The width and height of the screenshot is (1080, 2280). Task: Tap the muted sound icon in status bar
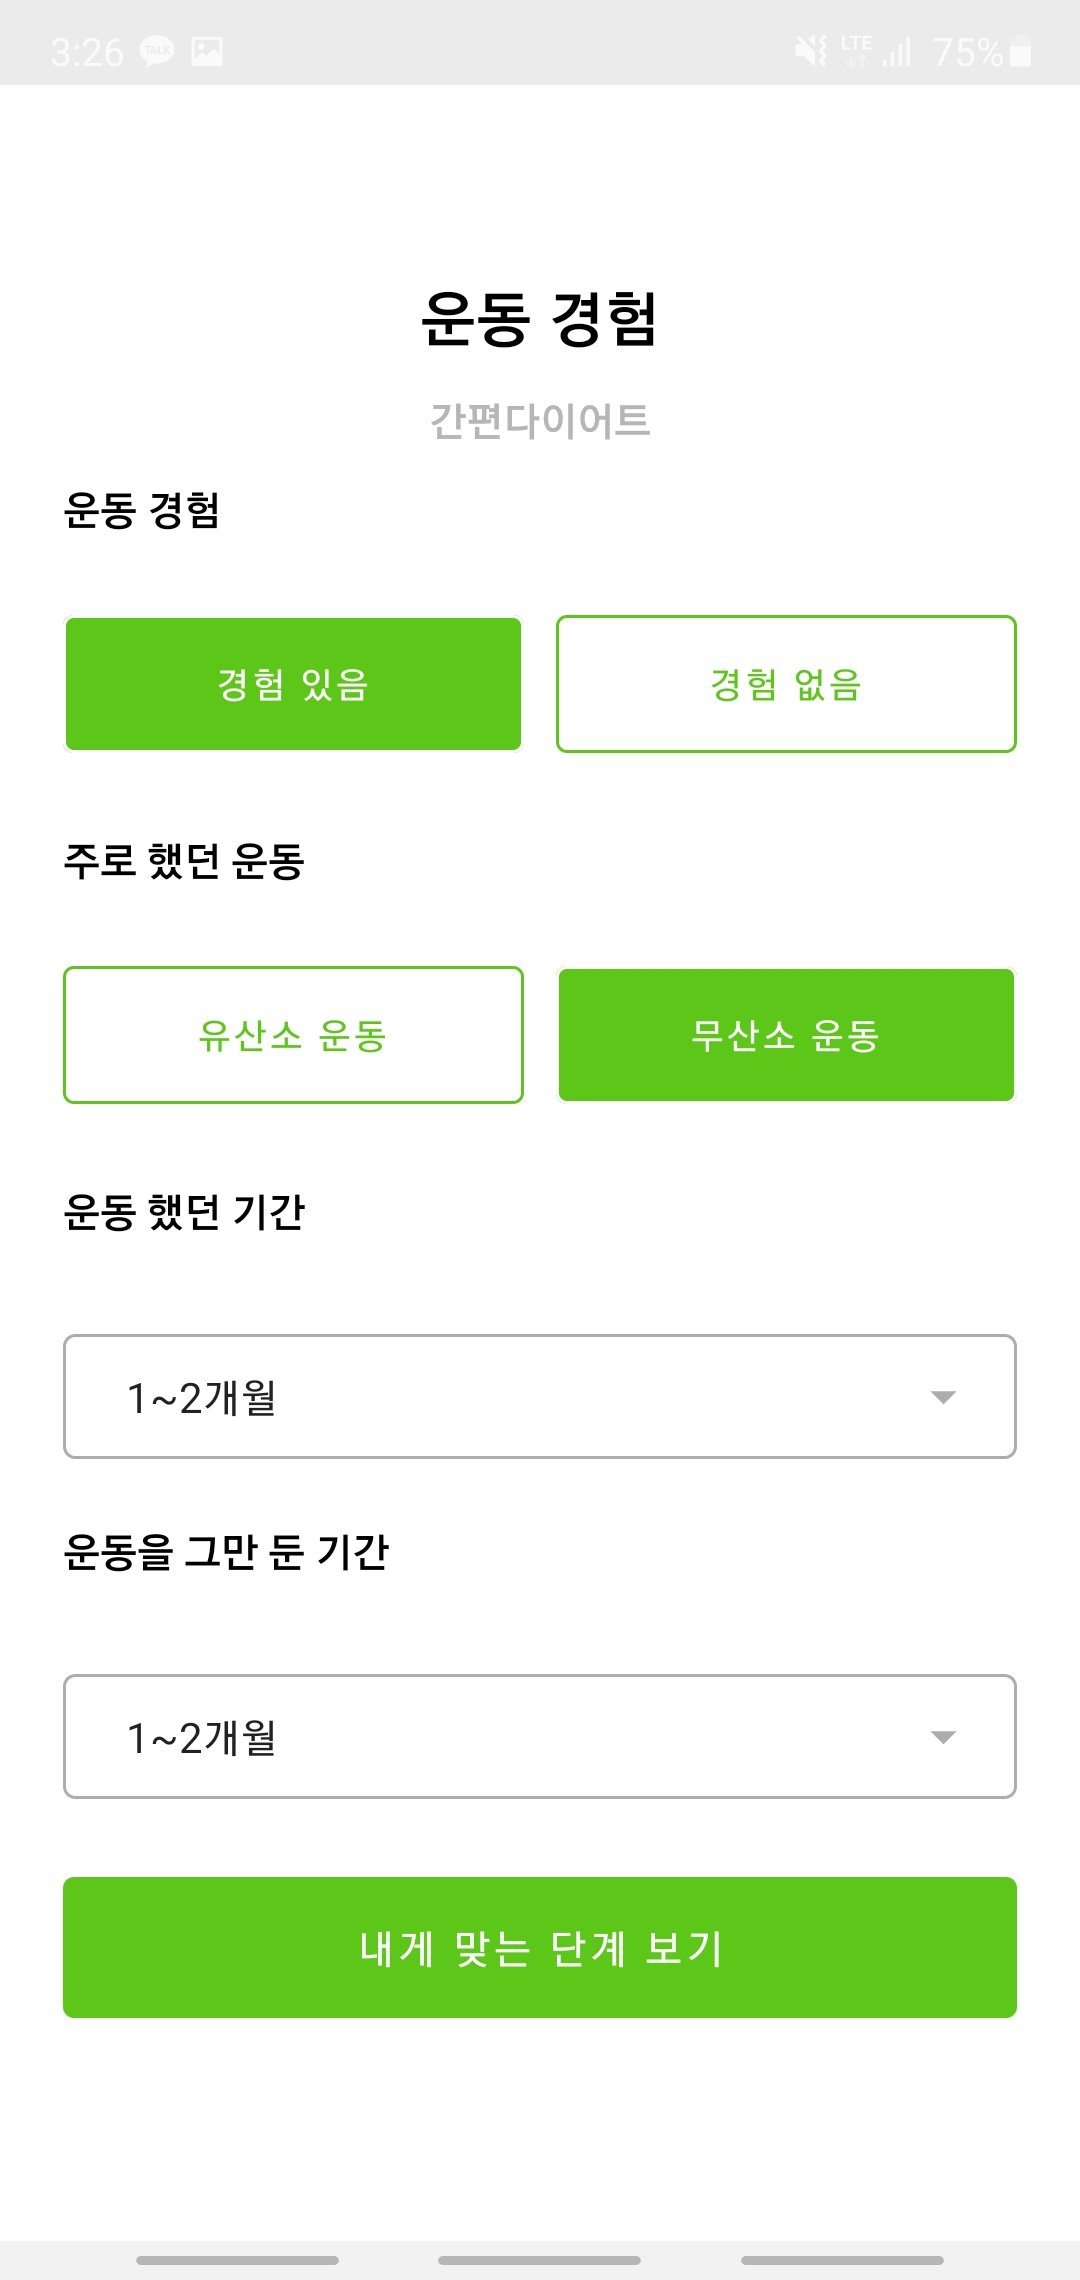pyautogui.click(x=811, y=50)
